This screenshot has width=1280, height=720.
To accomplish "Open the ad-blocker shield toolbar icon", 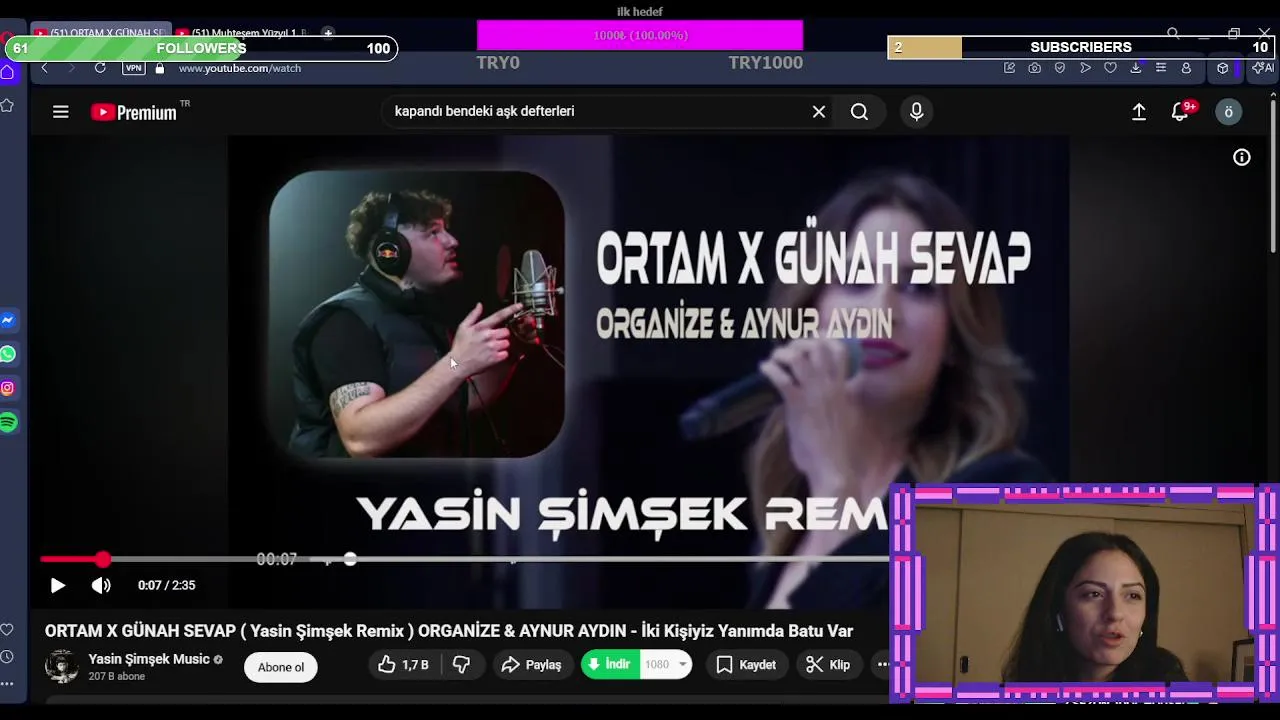I will pyautogui.click(x=1060, y=68).
